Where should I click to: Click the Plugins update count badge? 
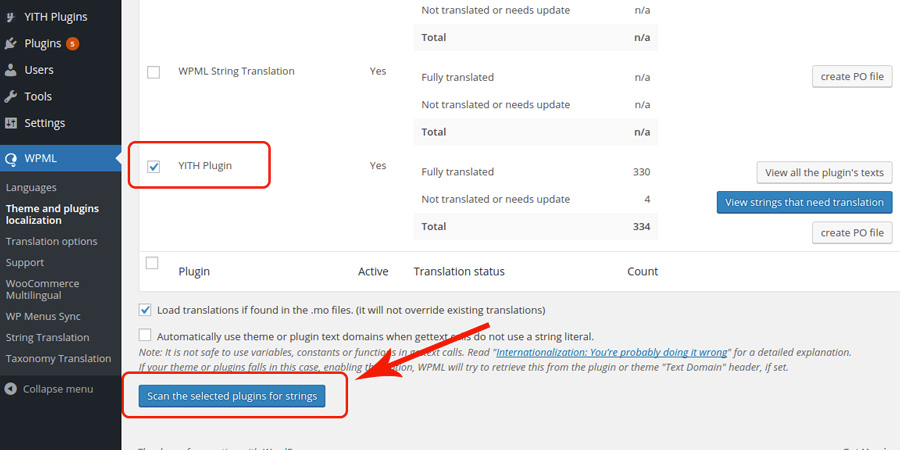click(72, 44)
